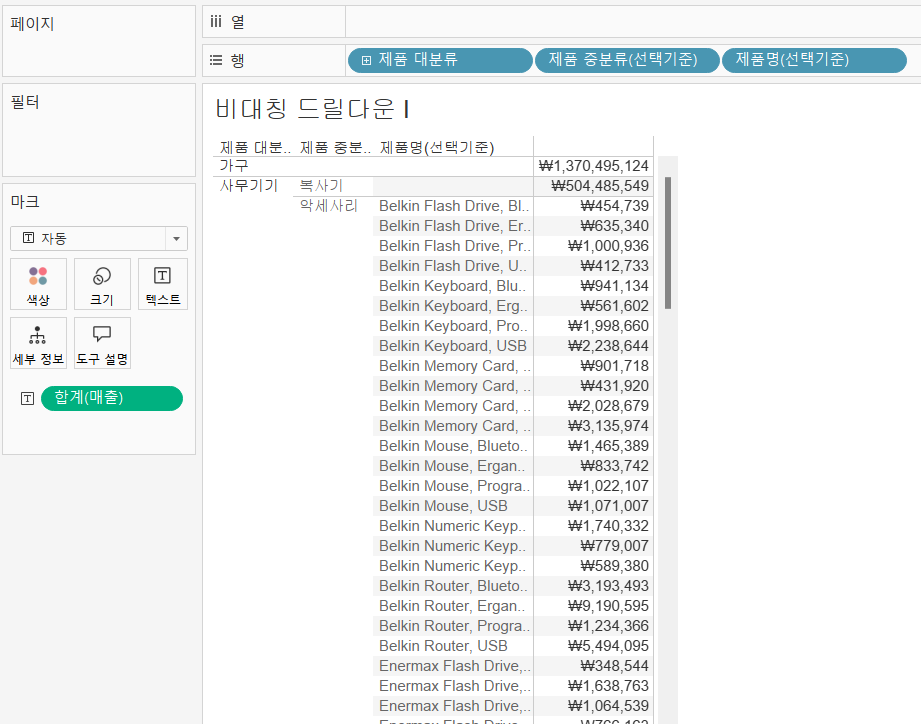Select the 사무기기 category row
Screen dimensions: 921x724
248,186
